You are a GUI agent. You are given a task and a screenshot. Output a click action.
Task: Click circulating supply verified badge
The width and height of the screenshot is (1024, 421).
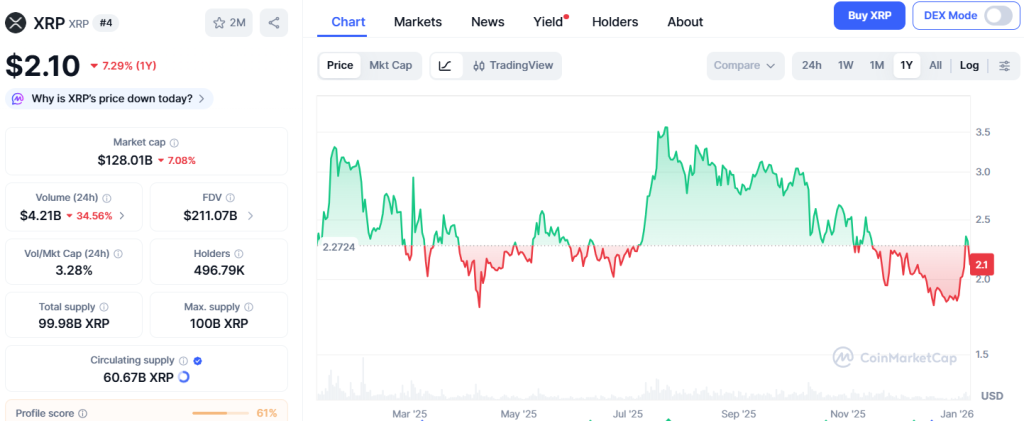[x=197, y=360]
